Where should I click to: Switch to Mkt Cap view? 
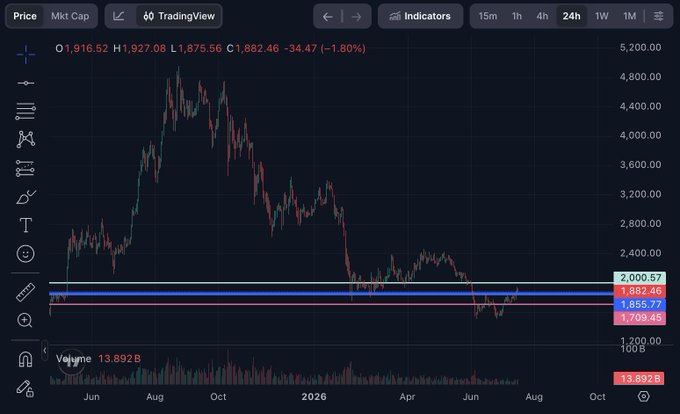(70, 16)
